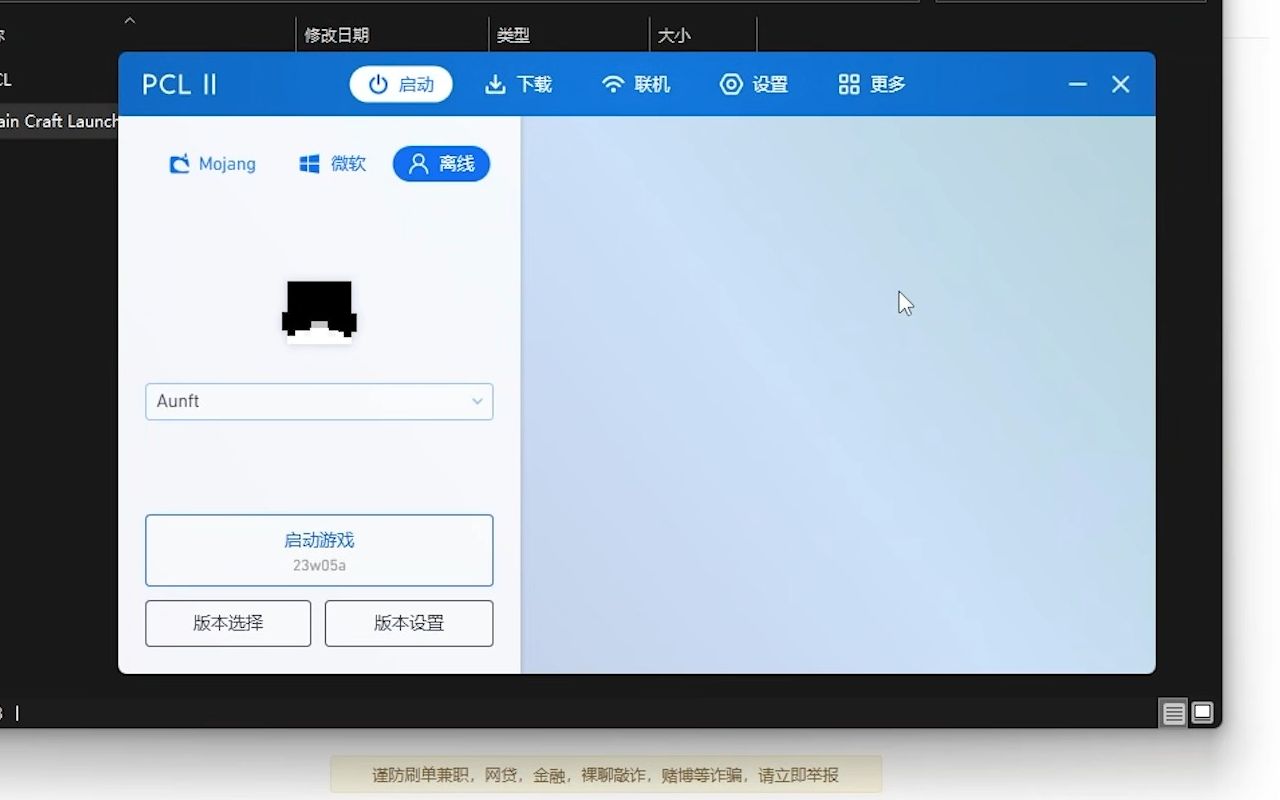Switch explorer to large icons view
The height and width of the screenshot is (800, 1280).
[x=1202, y=713]
